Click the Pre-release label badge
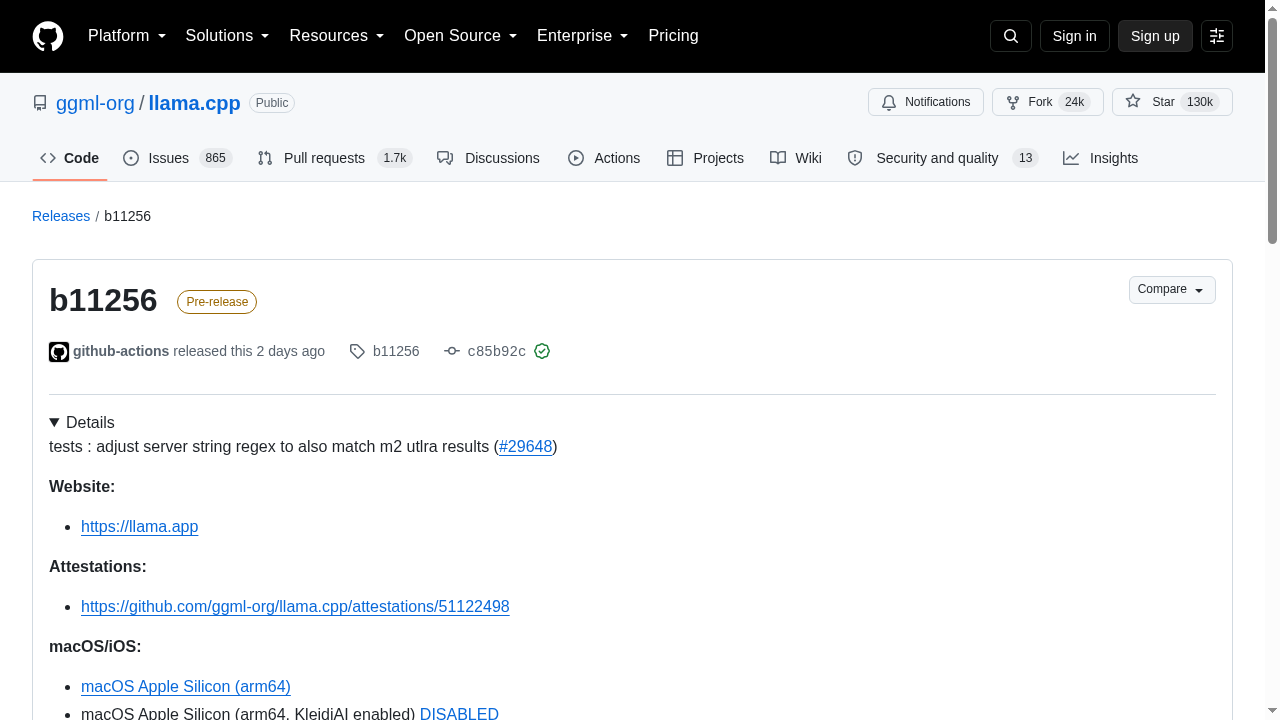Viewport: 1280px width, 720px height. (217, 302)
